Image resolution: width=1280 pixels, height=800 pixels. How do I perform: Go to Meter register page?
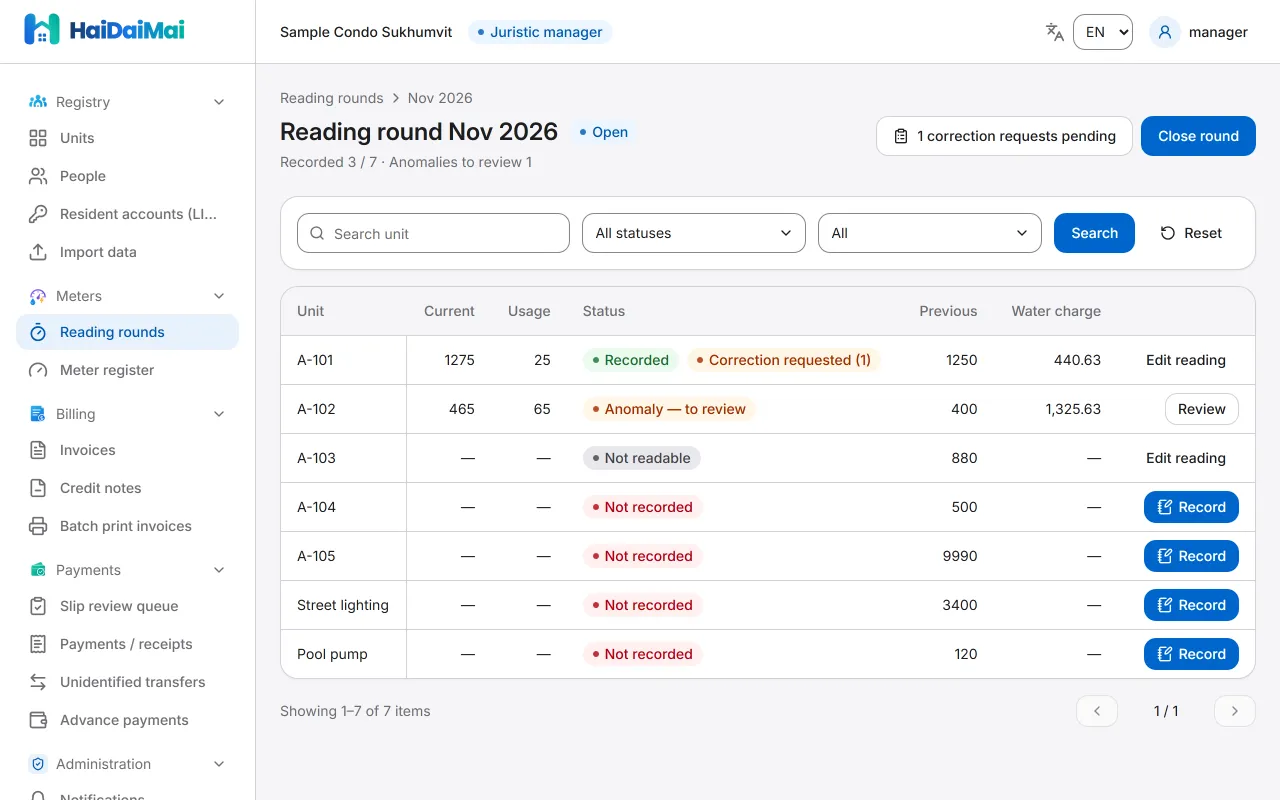(128, 370)
